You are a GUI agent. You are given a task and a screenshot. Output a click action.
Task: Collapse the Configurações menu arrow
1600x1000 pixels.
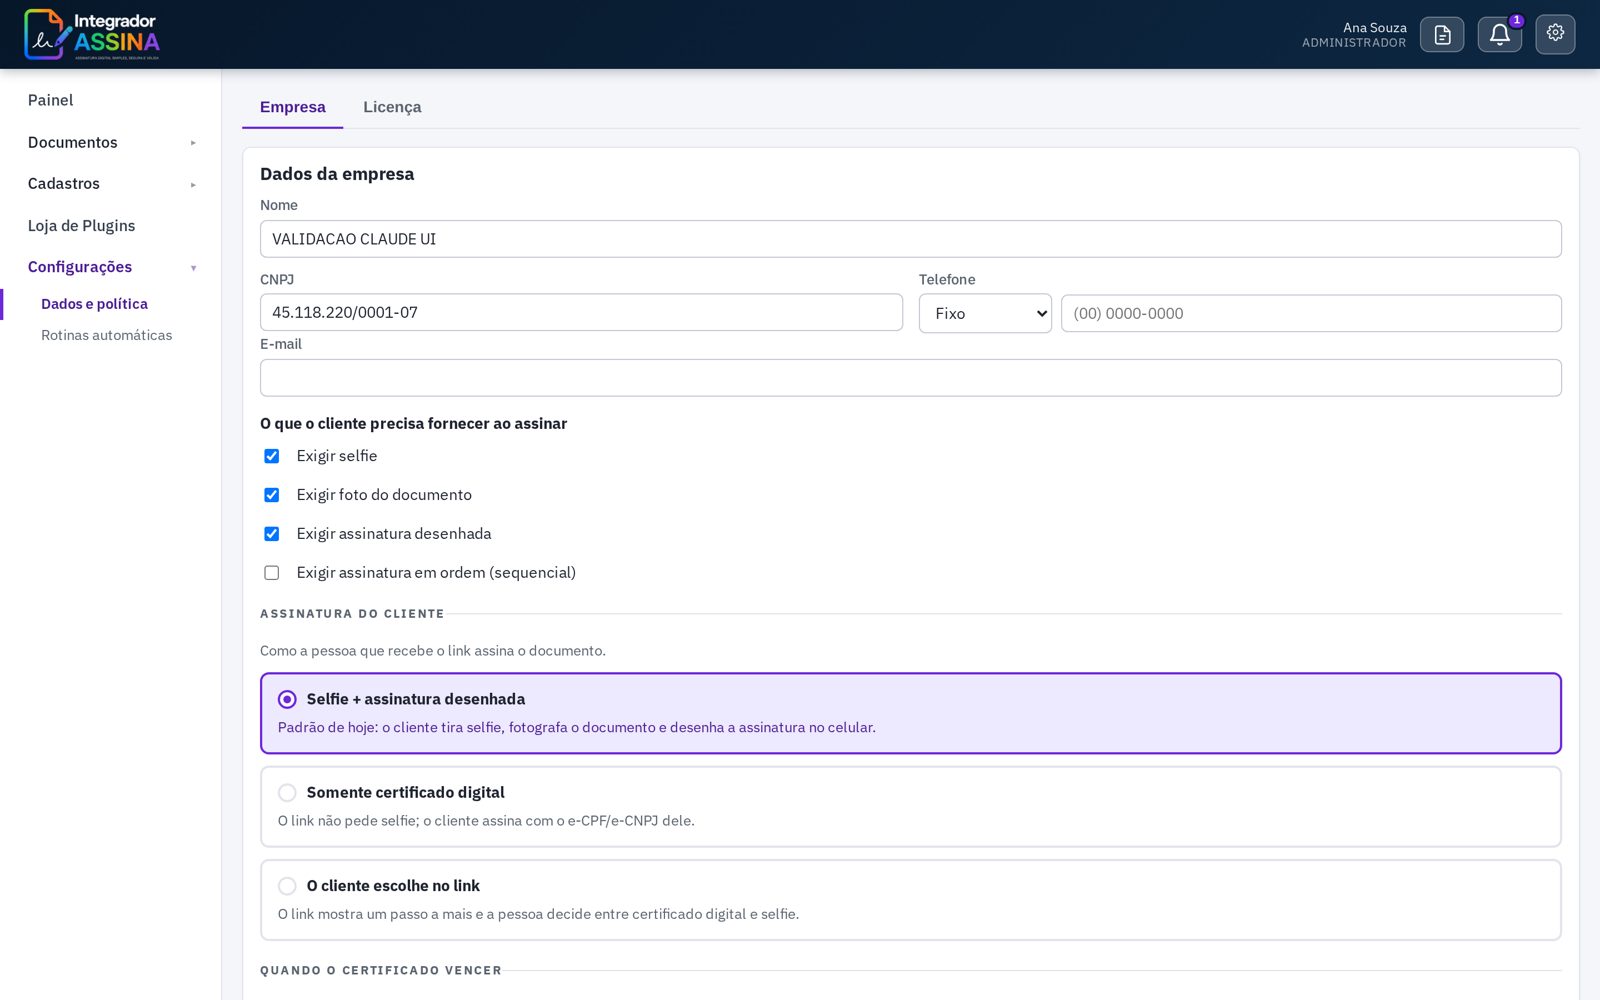pos(193,268)
